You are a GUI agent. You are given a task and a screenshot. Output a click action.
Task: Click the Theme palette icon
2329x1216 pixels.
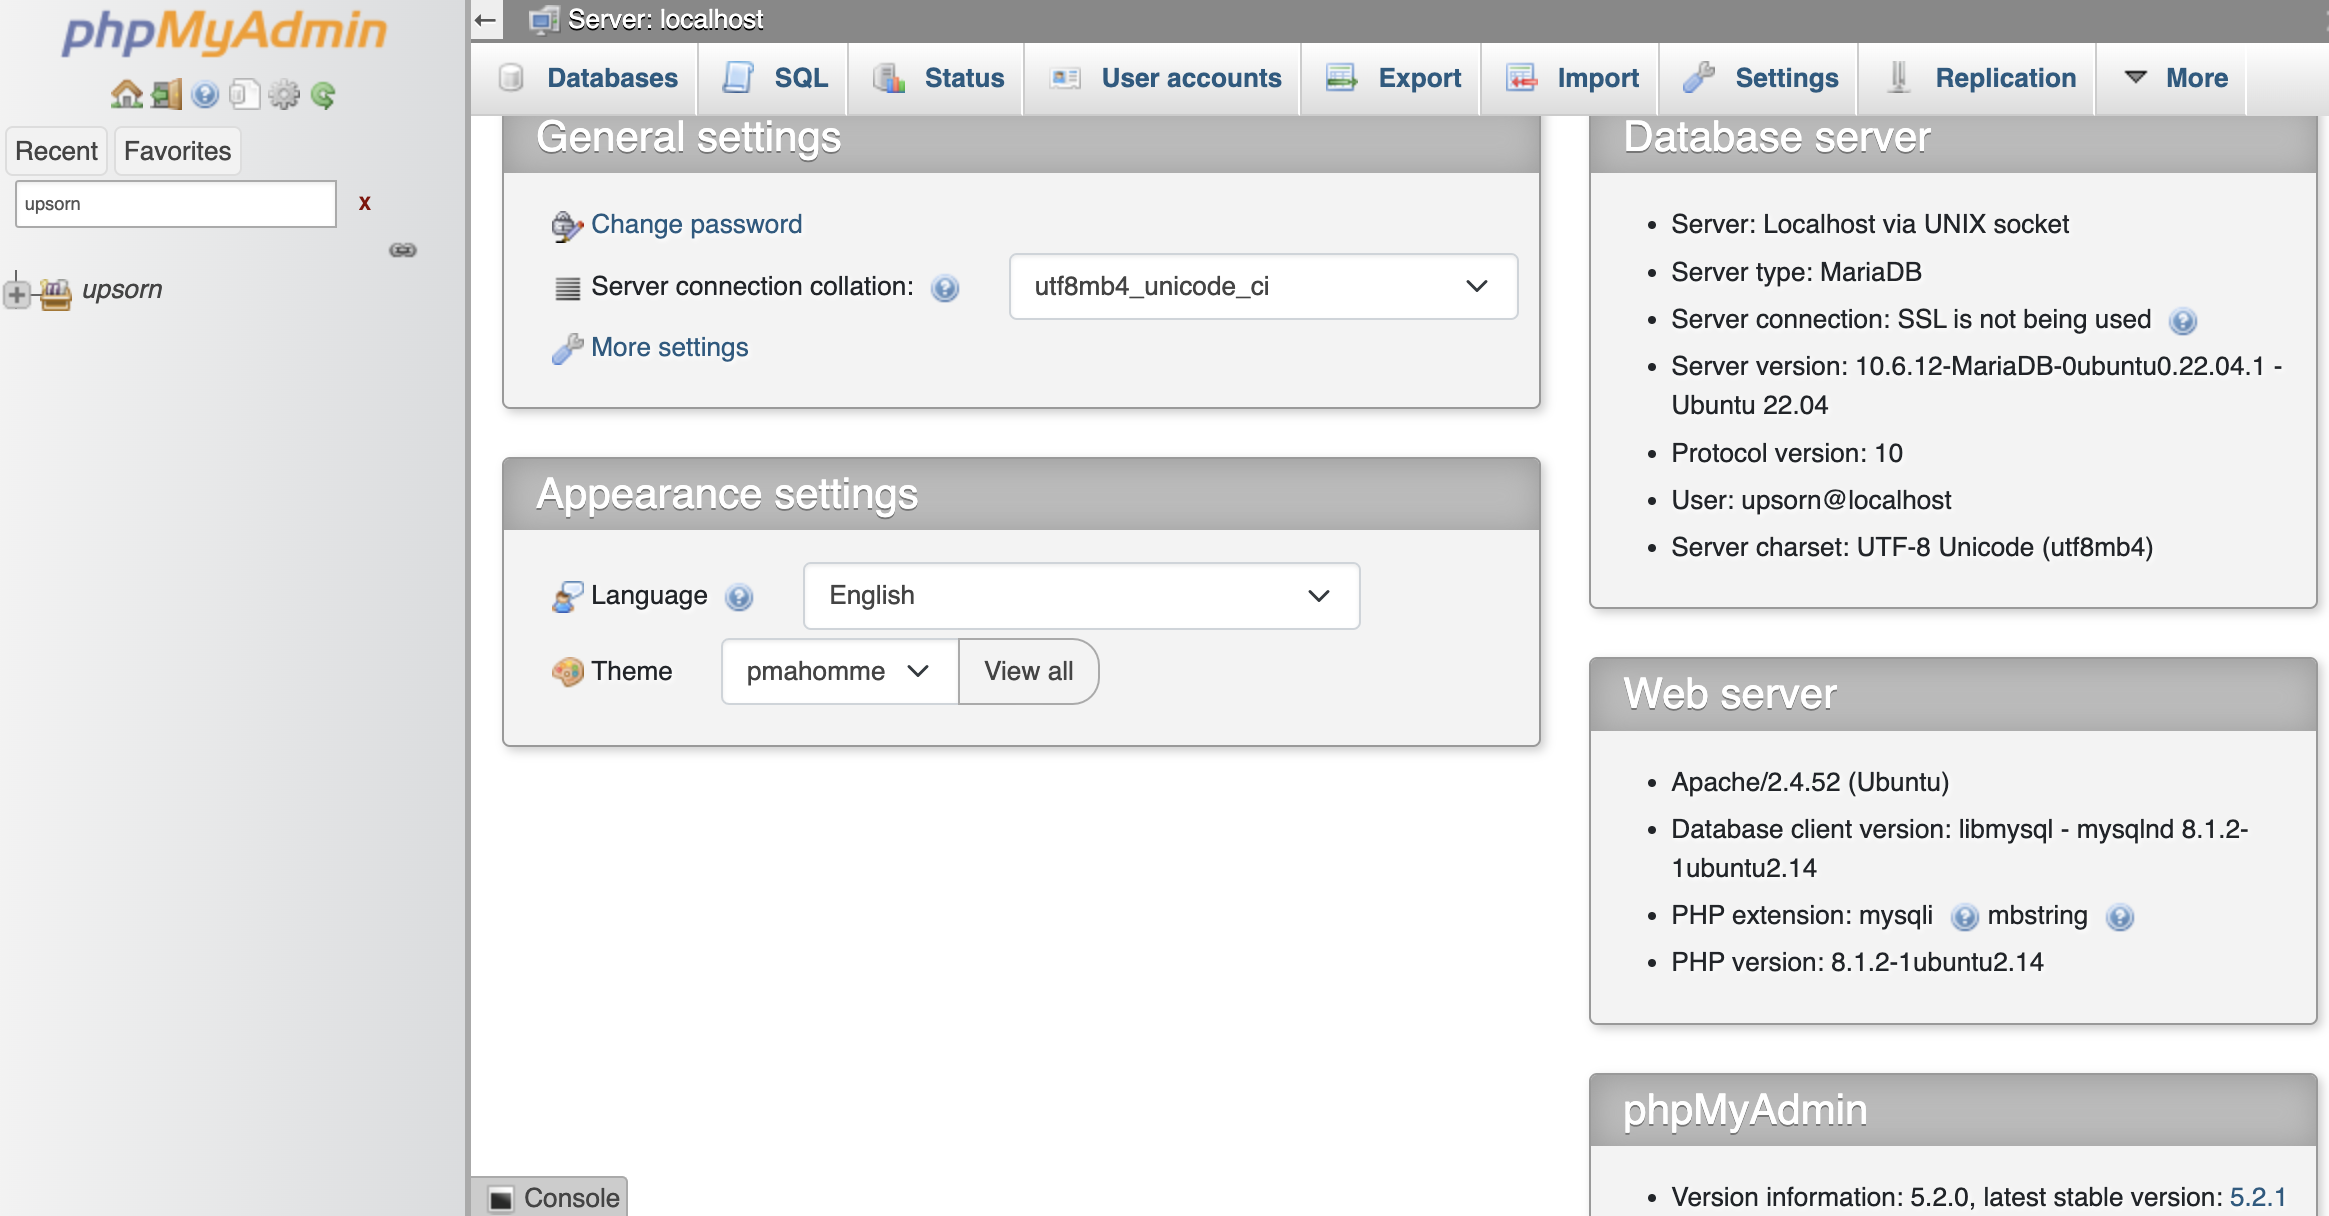[567, 672]
